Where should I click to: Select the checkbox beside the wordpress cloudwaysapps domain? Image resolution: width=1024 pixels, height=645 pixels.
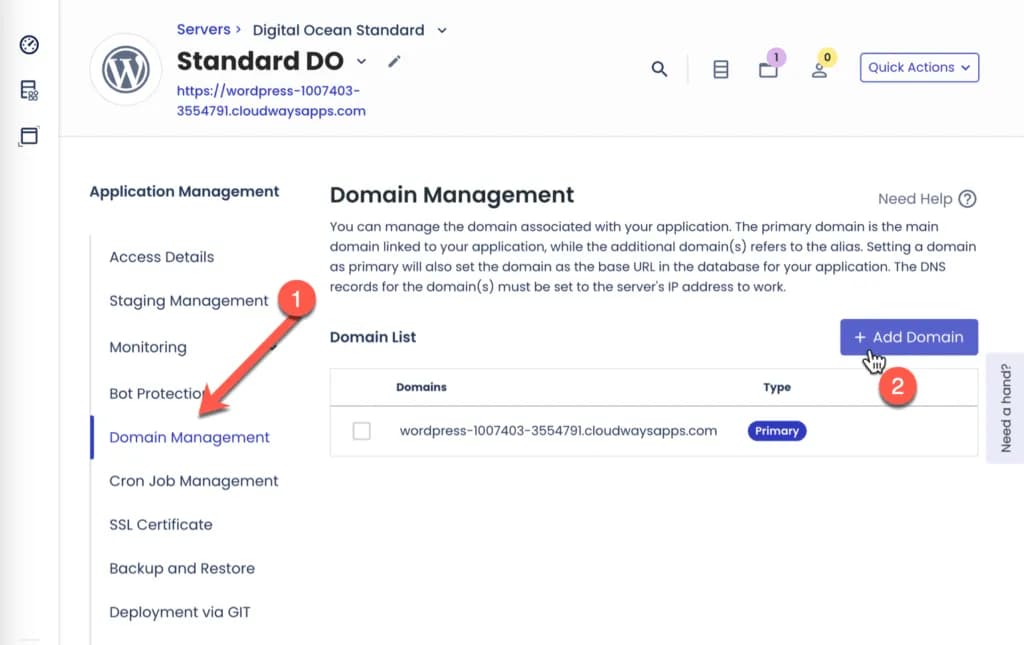coord(363,431)
